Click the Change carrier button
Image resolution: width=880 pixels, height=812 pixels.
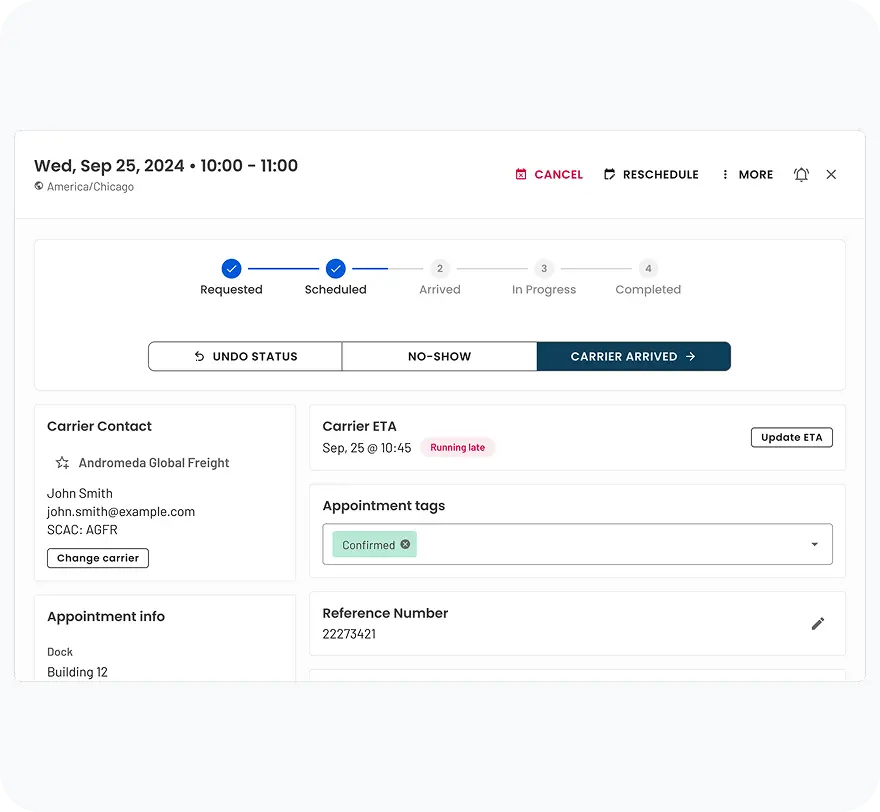tap(97, 558)
